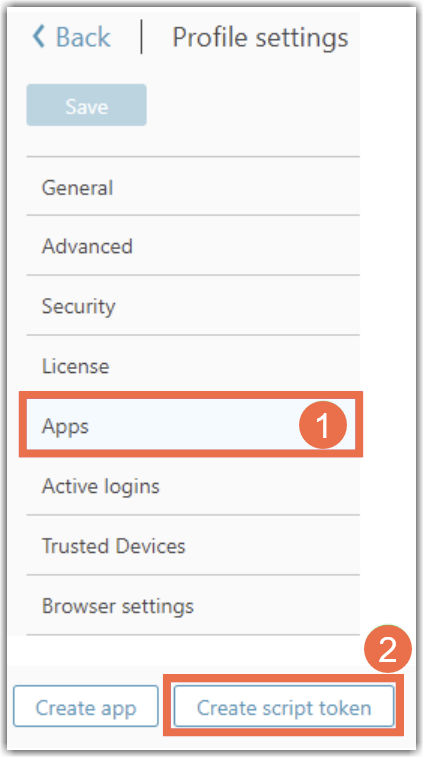This screenshot has width=424, height=758.
Task: Click the word 'settings' in the panel title
Action: pos(302,38)
